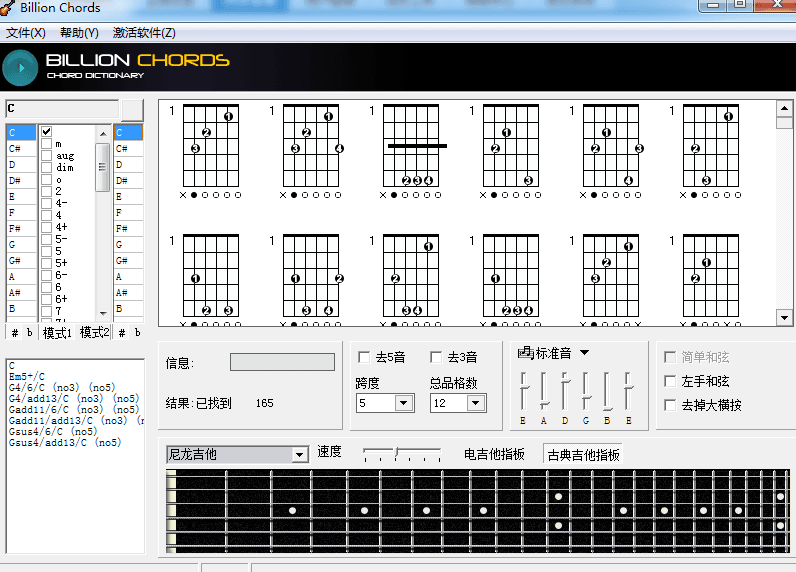
Task: Select root note C# in the left root list
Action: pos(21,149)
